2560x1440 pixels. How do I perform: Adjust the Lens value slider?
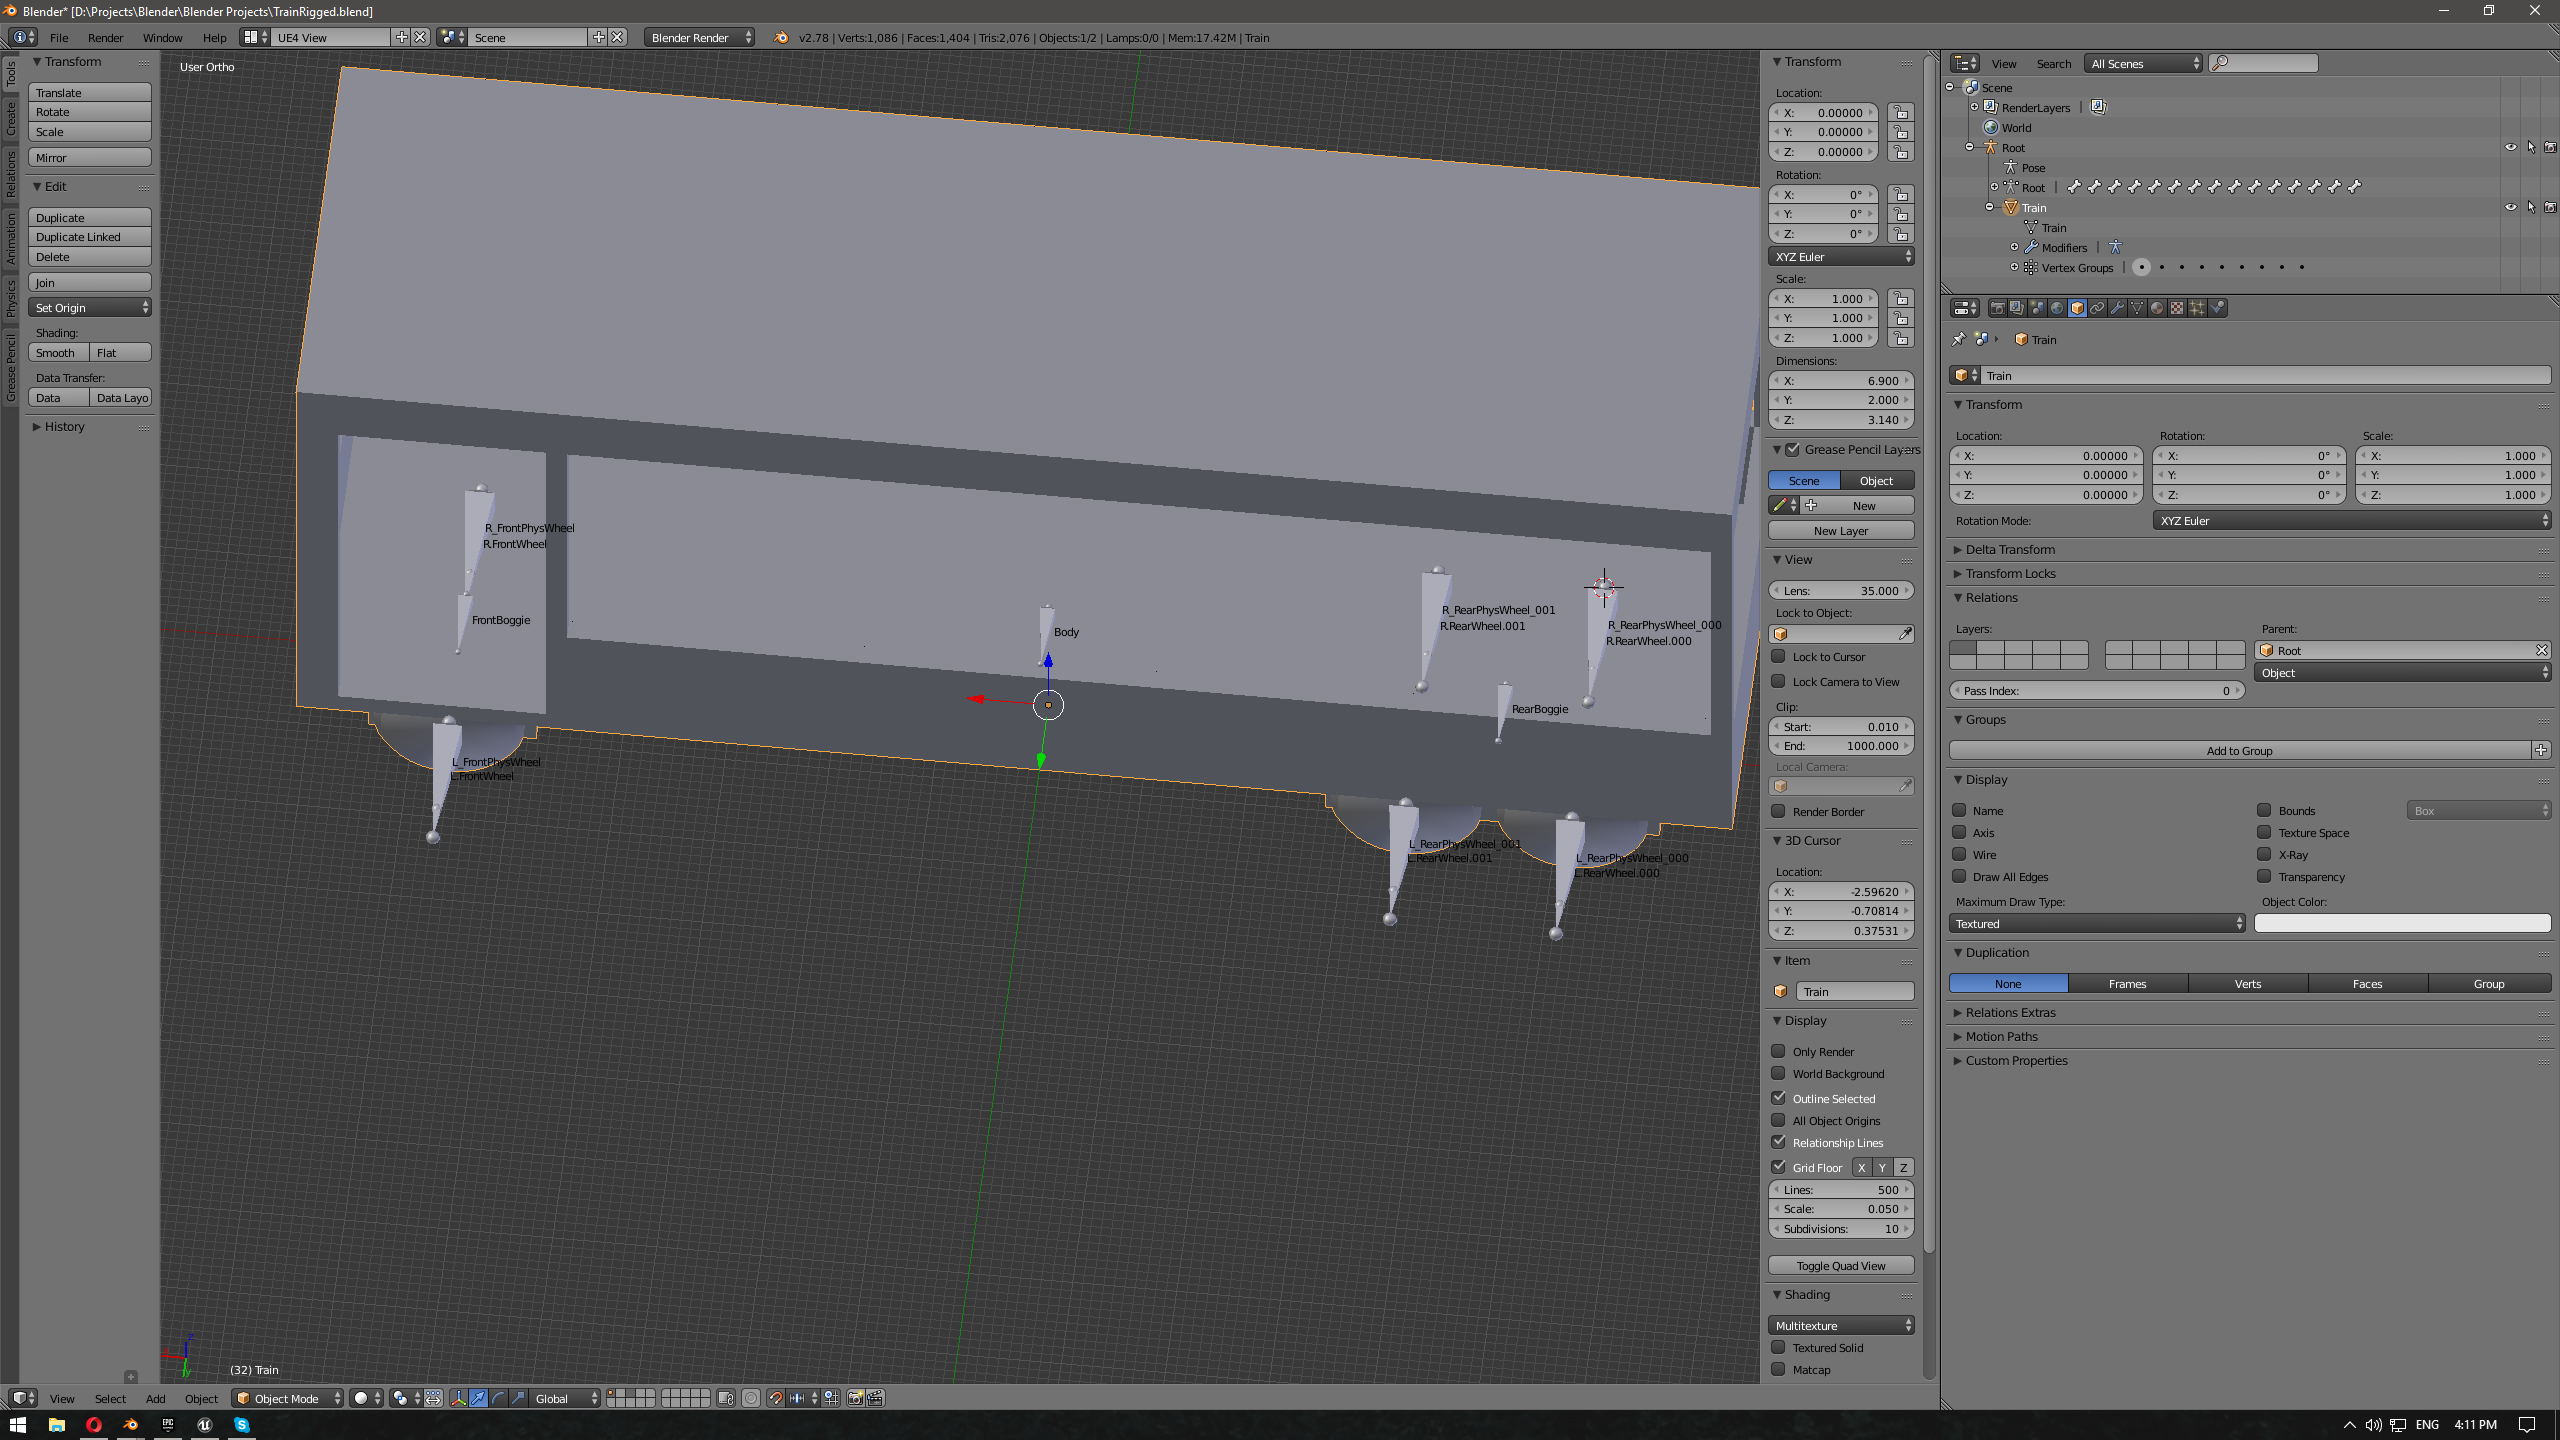[x=1841, y=590]
